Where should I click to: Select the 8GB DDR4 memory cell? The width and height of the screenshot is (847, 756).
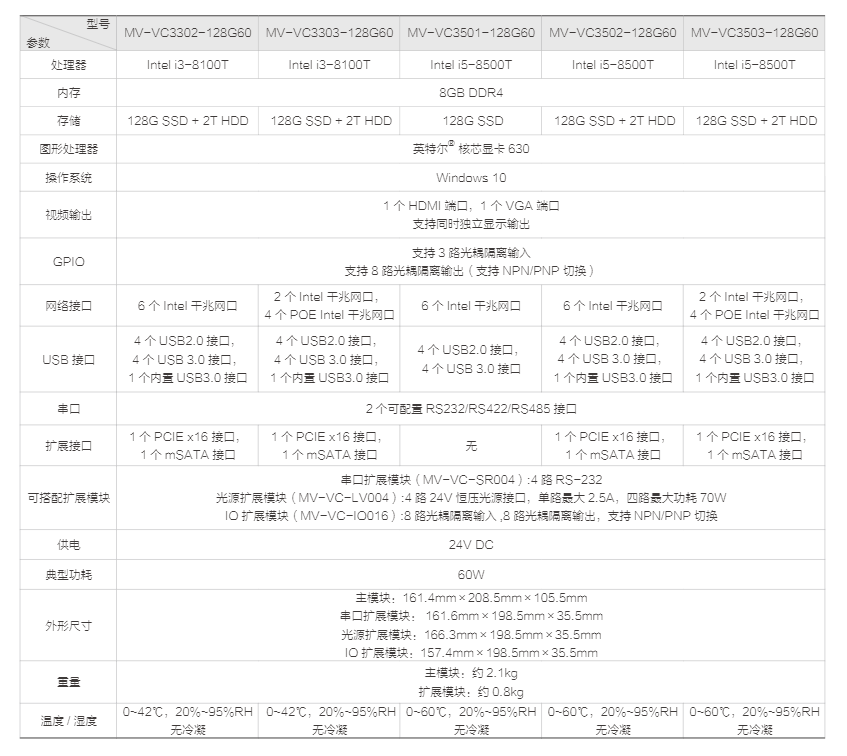(x=471, y=92)
